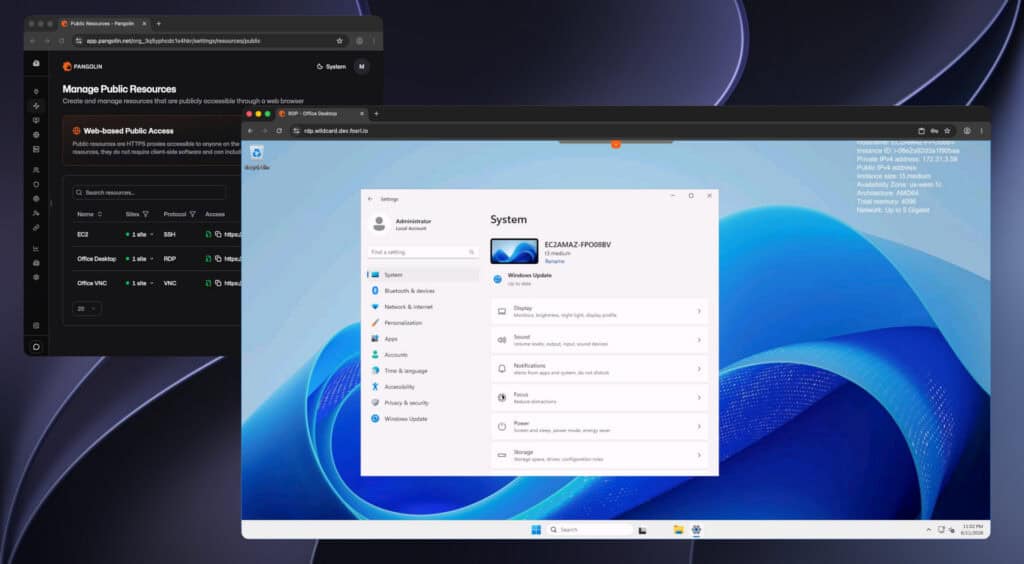Open Bluetooth & devices settings
Image resolution: width=1024 pixels, height=564 pixels.
(423, 290)
